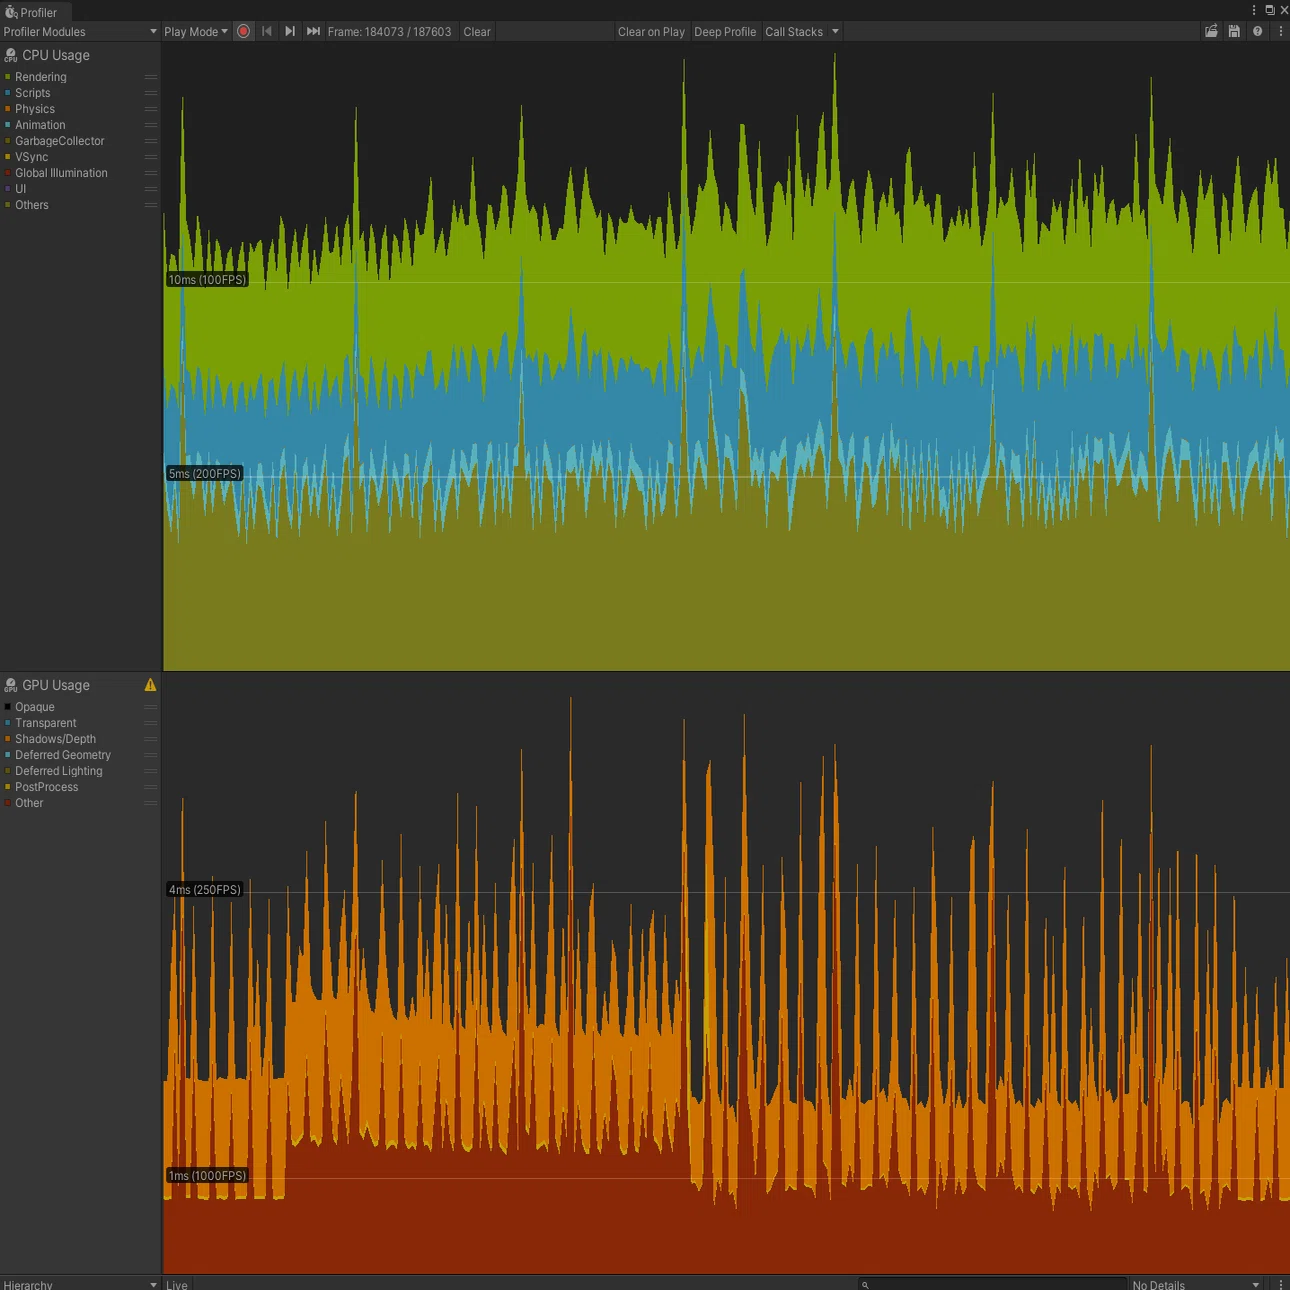1290x1290 pixels.
Task: Click the red Record profiling button
Action: coord(243,31)
